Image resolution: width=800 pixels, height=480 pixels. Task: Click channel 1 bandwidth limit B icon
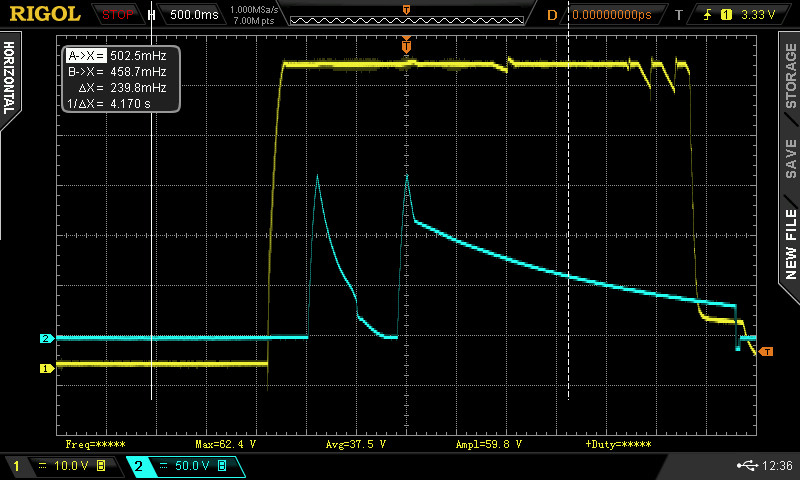(101, 466)
